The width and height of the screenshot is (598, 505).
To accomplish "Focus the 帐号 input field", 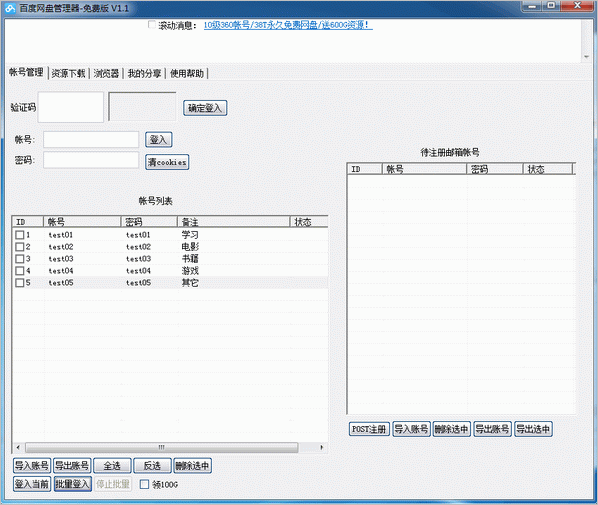I will [x=91, y=140].
